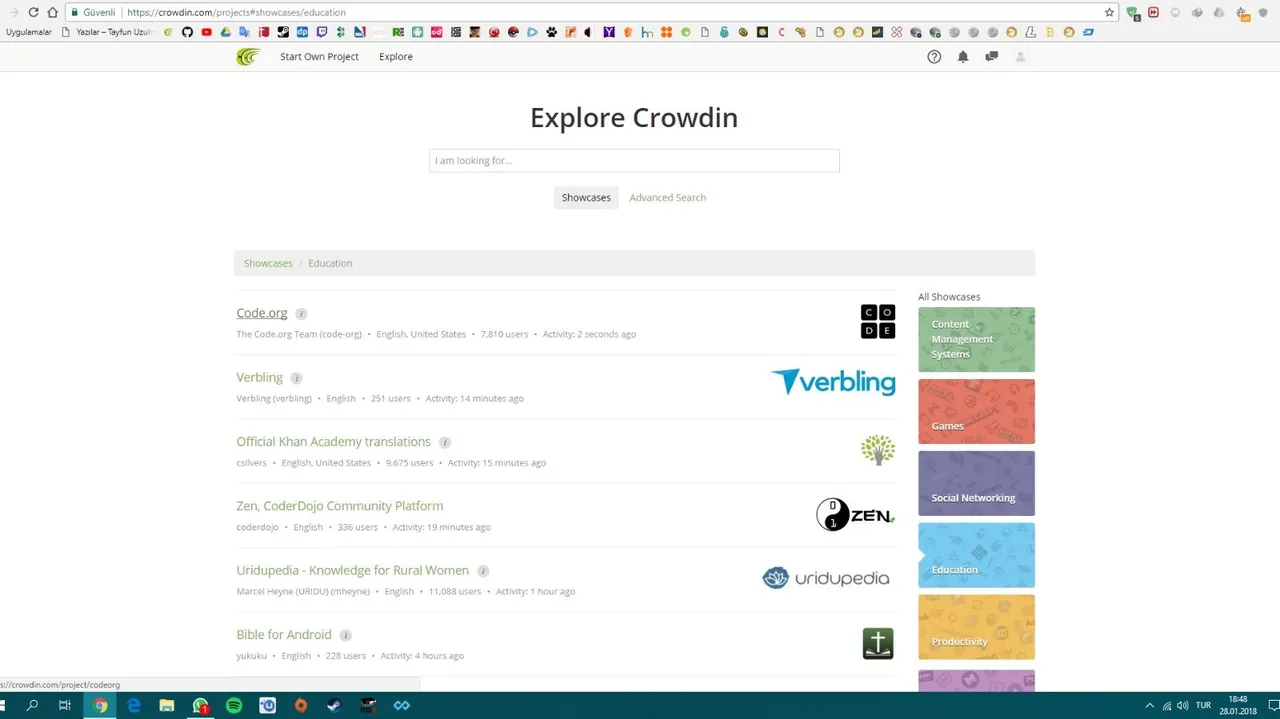
Task: Bookmark this page with the star icon
Action: (x=1109, y=12)
